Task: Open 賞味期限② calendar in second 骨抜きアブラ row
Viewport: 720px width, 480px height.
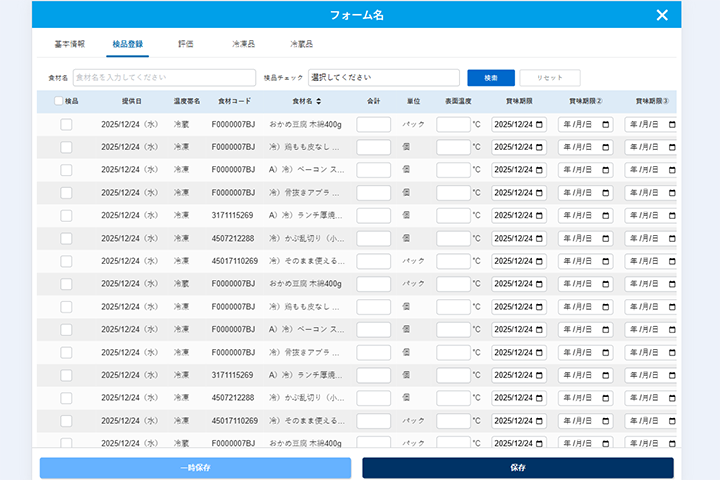Action: pos(606,352)
